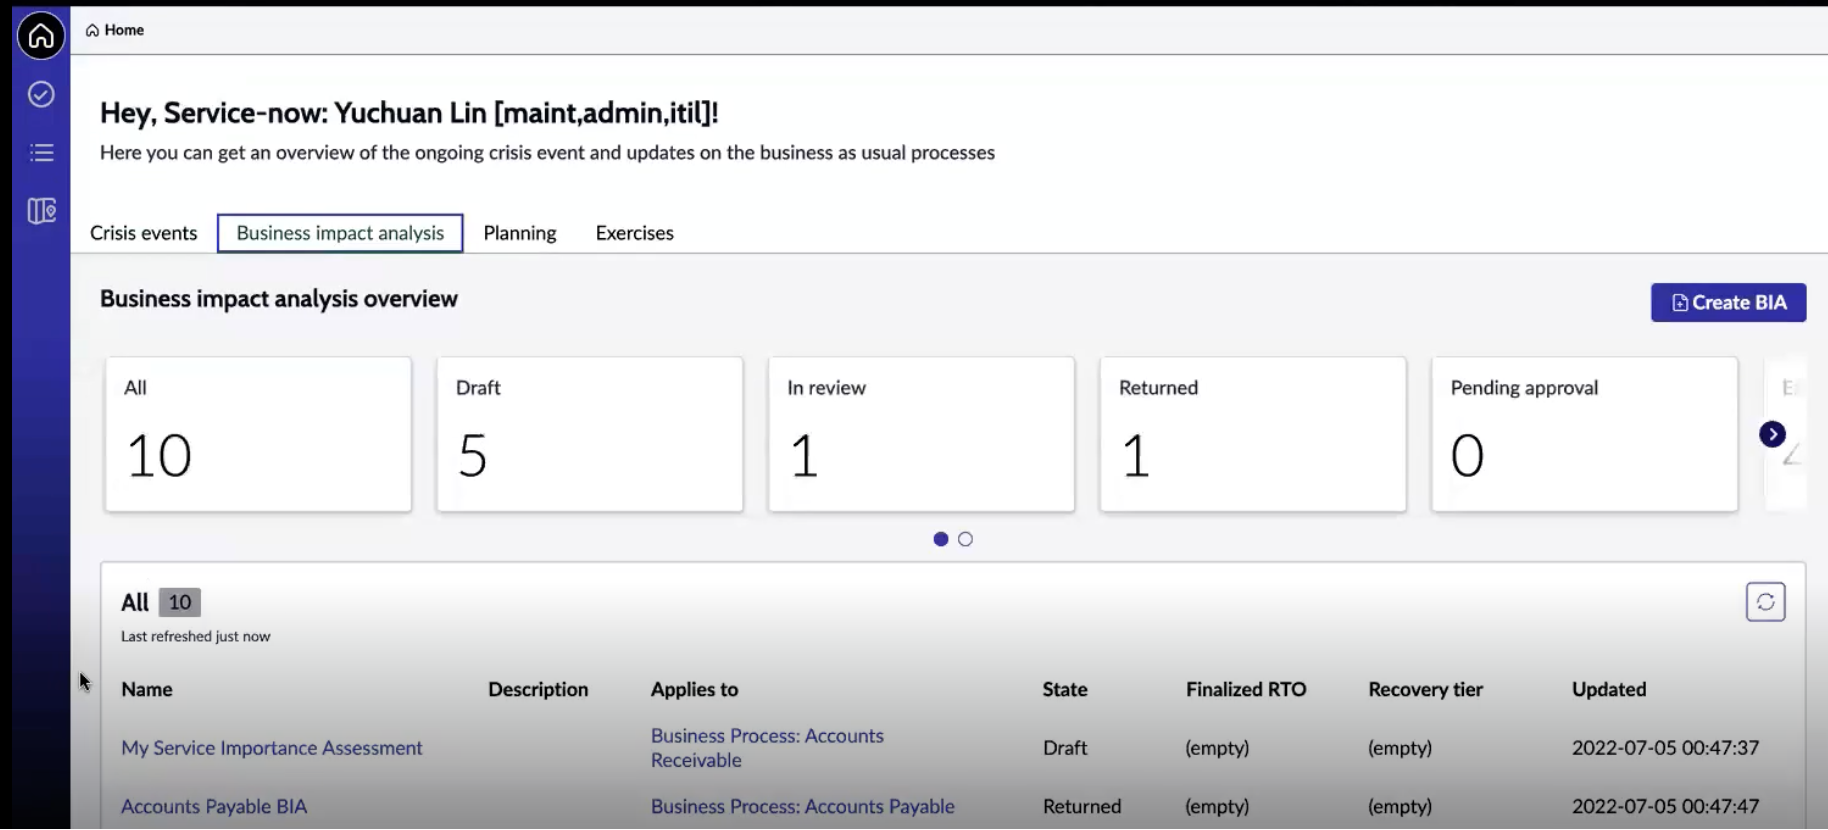Open Business Process: Accounts Receivable link

point(767,748)
